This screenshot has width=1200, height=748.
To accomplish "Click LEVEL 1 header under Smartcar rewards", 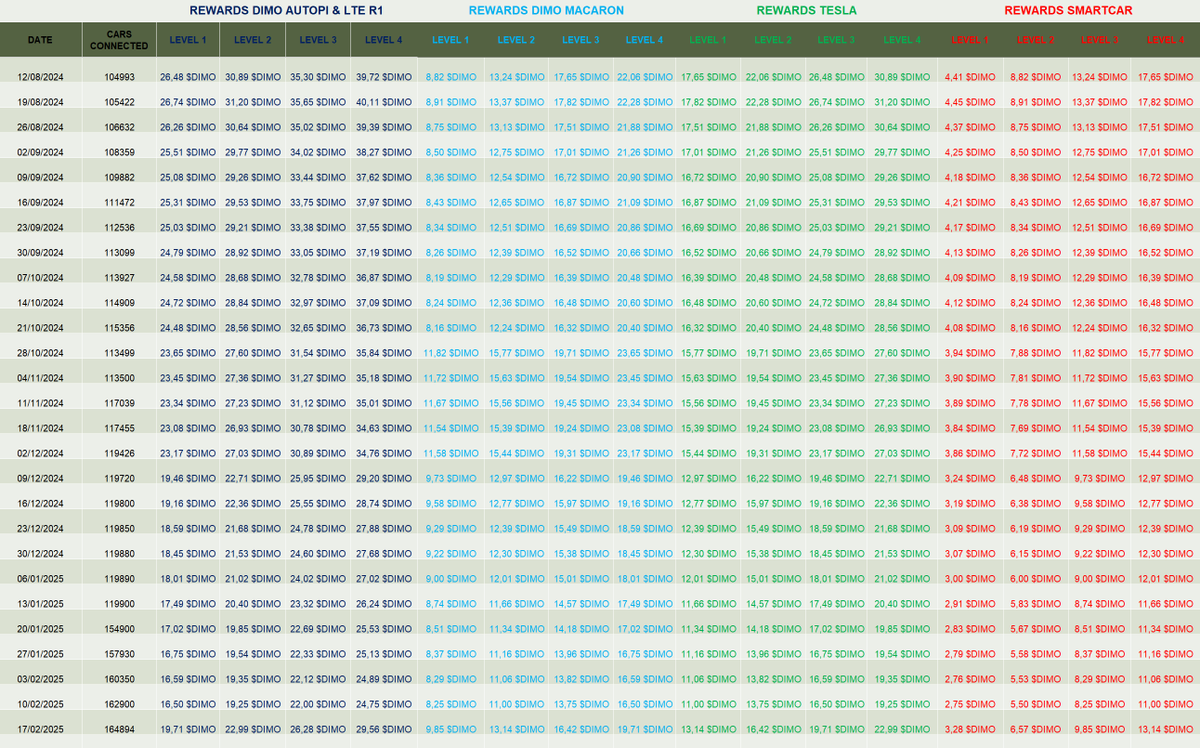I will (x=970, y=40).
